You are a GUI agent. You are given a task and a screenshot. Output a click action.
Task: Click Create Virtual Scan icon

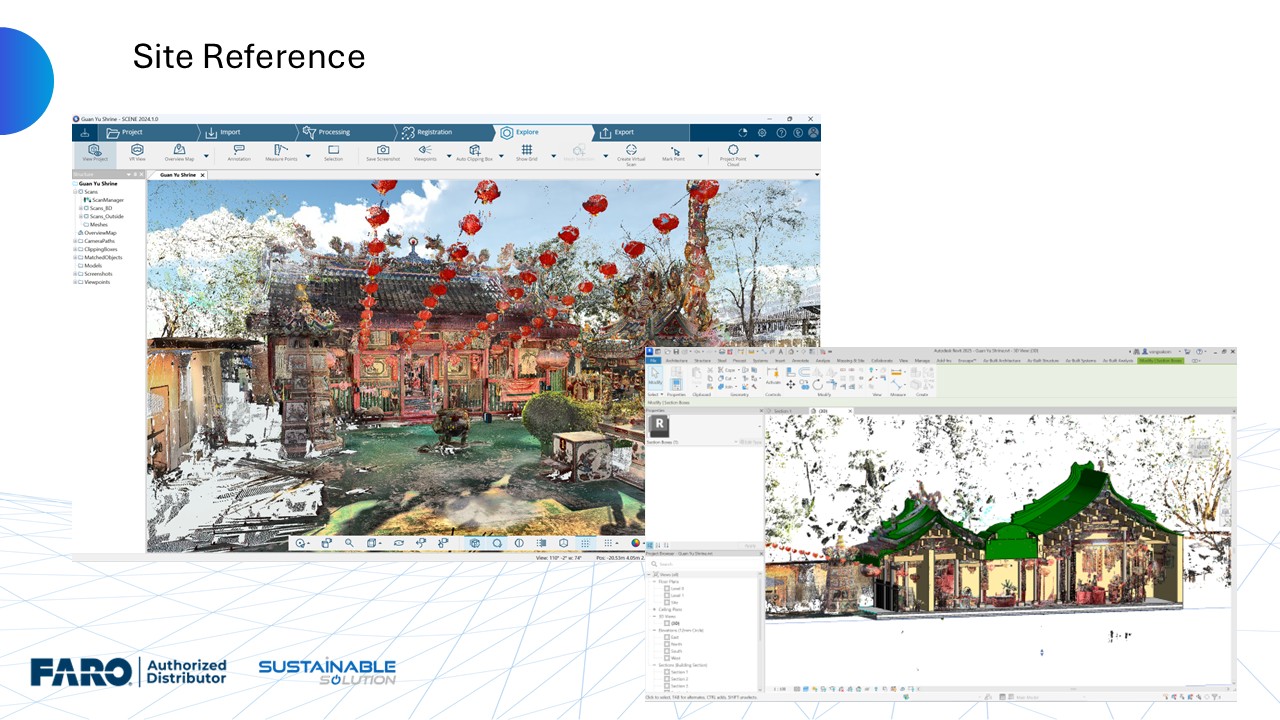point(631,150)
